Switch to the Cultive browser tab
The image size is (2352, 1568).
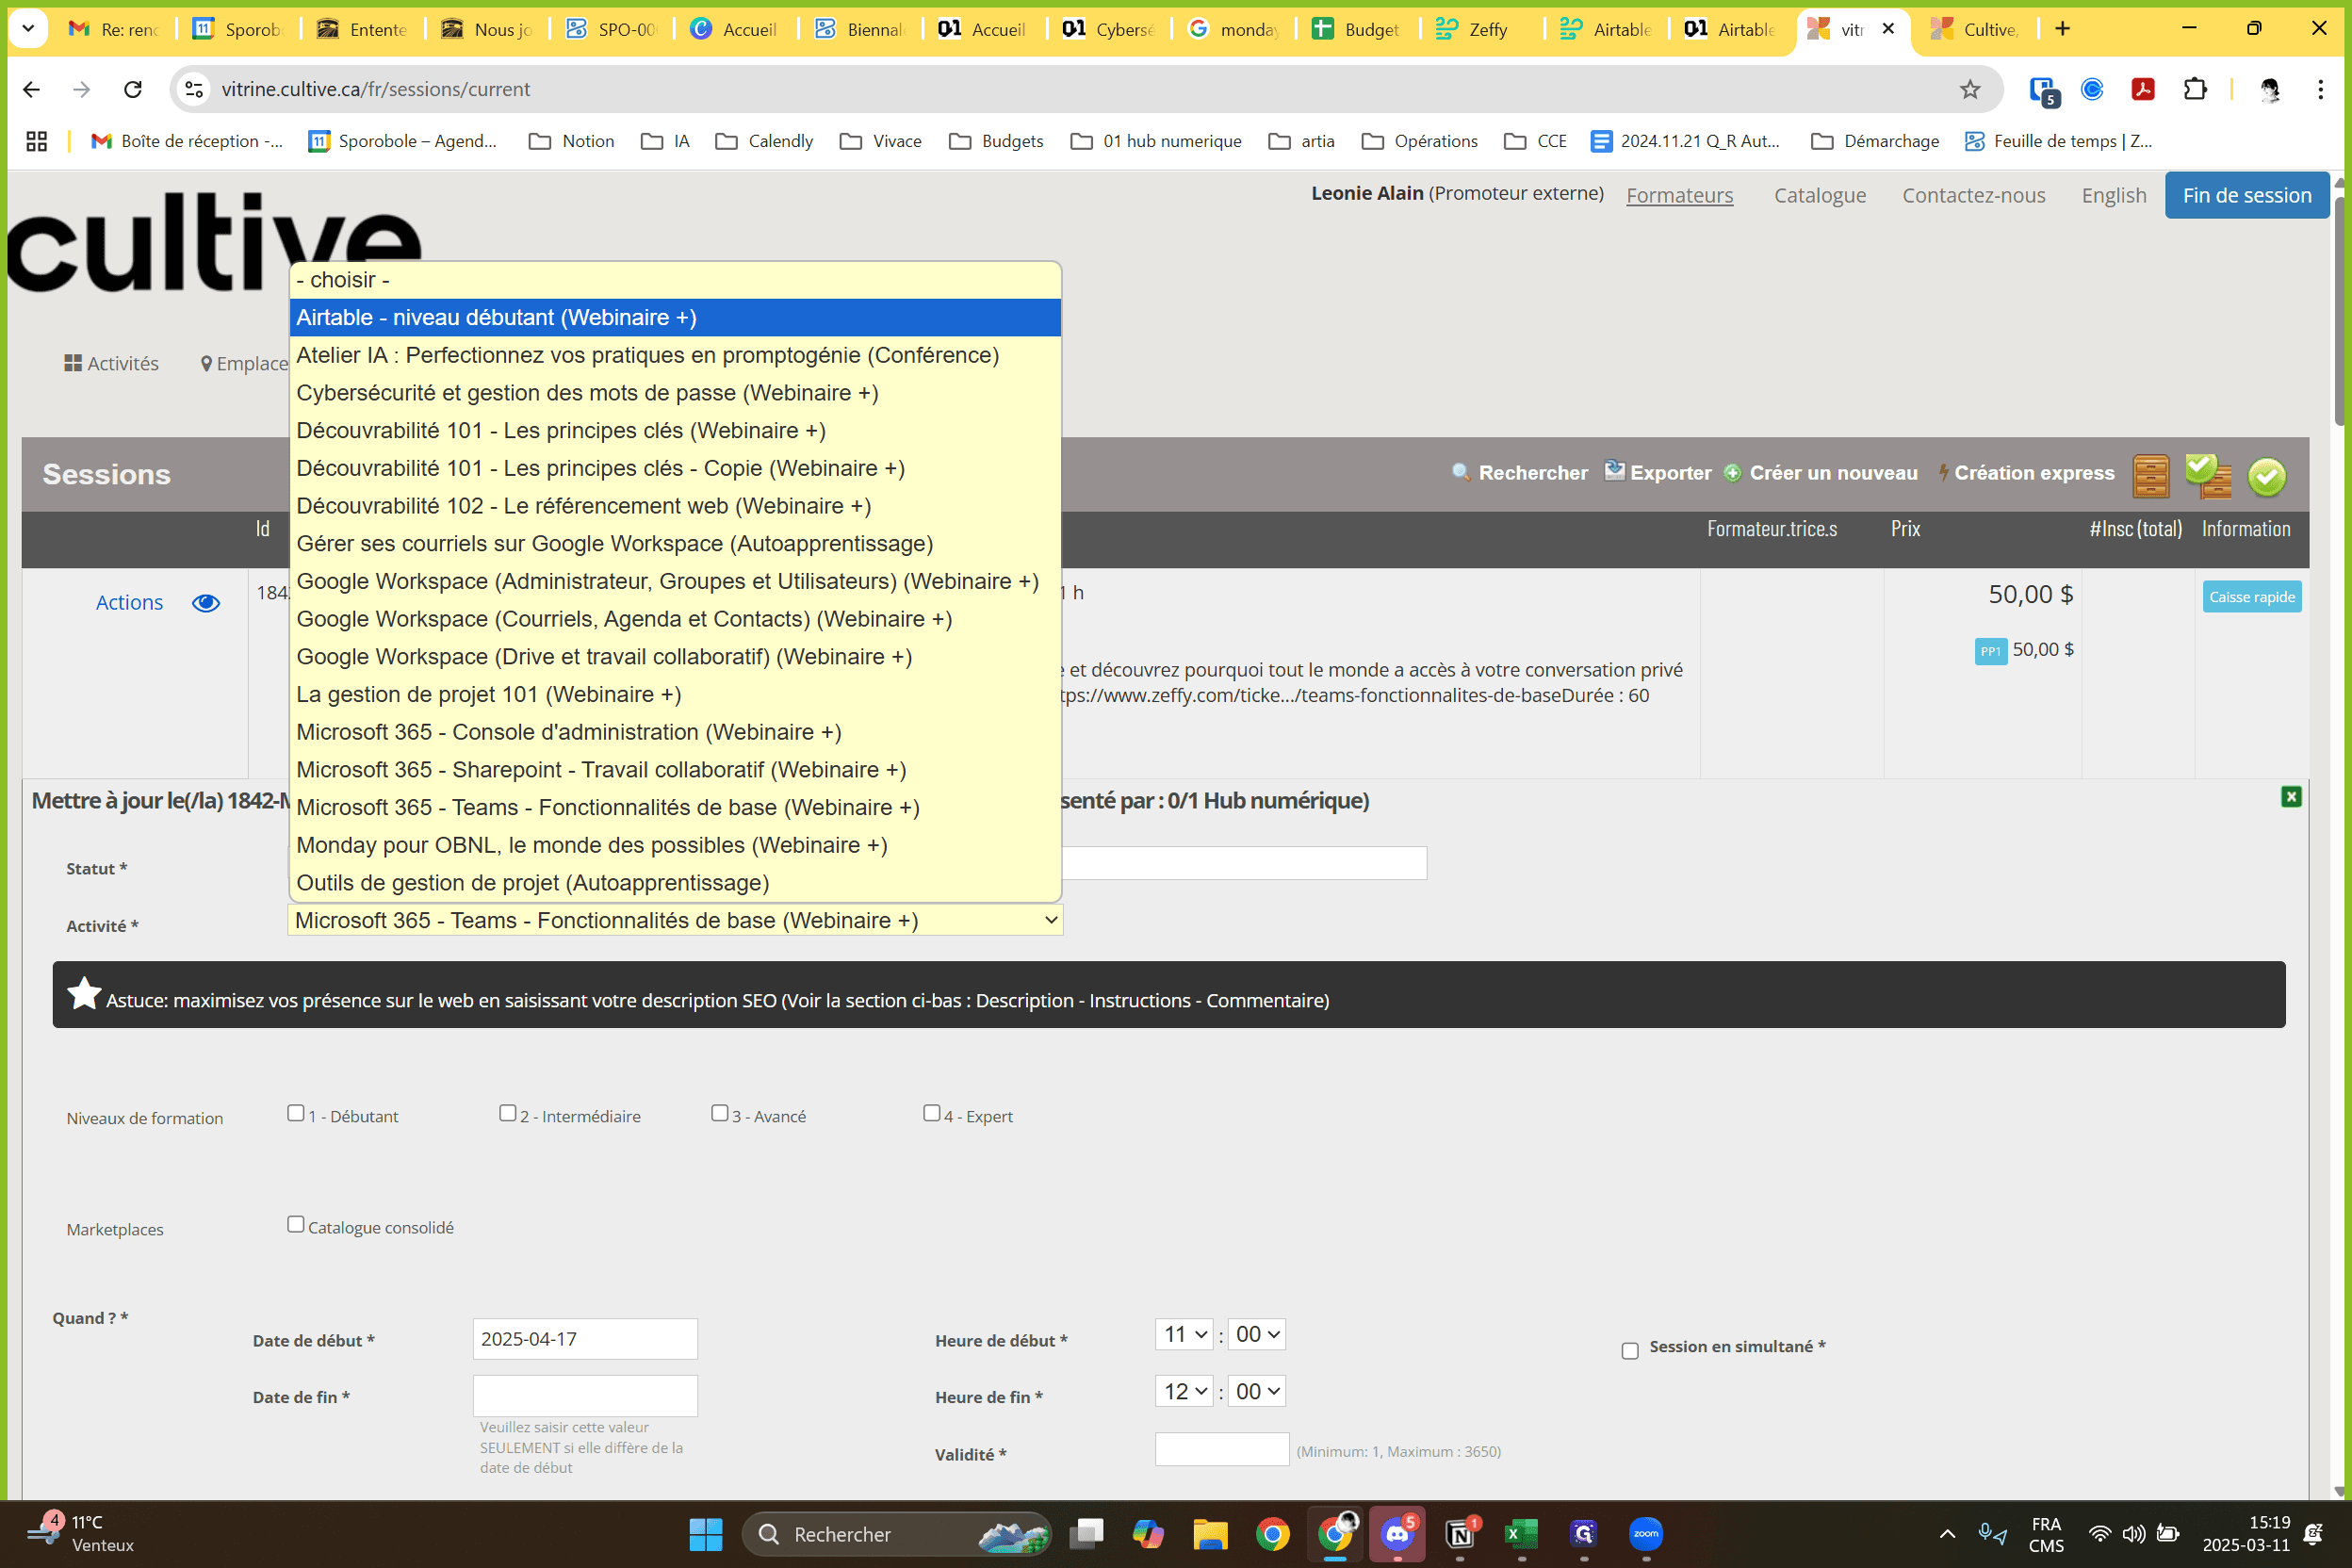click(x=1975, y=29)
